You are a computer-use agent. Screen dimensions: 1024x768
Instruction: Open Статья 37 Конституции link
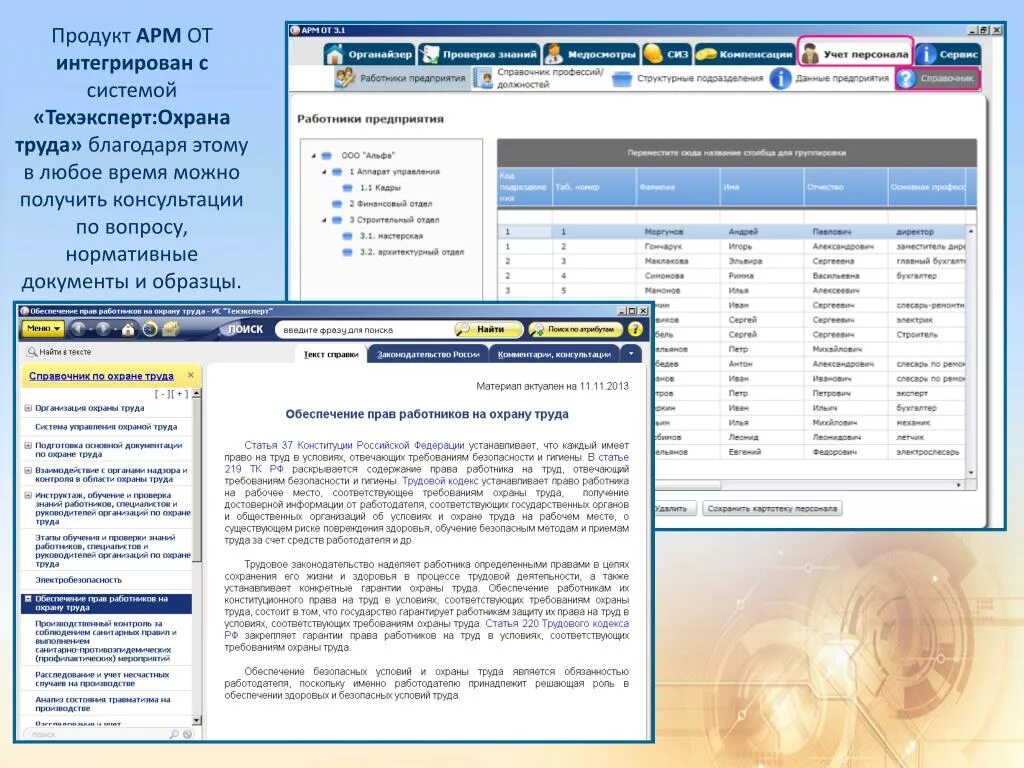[x=355, y=445]
